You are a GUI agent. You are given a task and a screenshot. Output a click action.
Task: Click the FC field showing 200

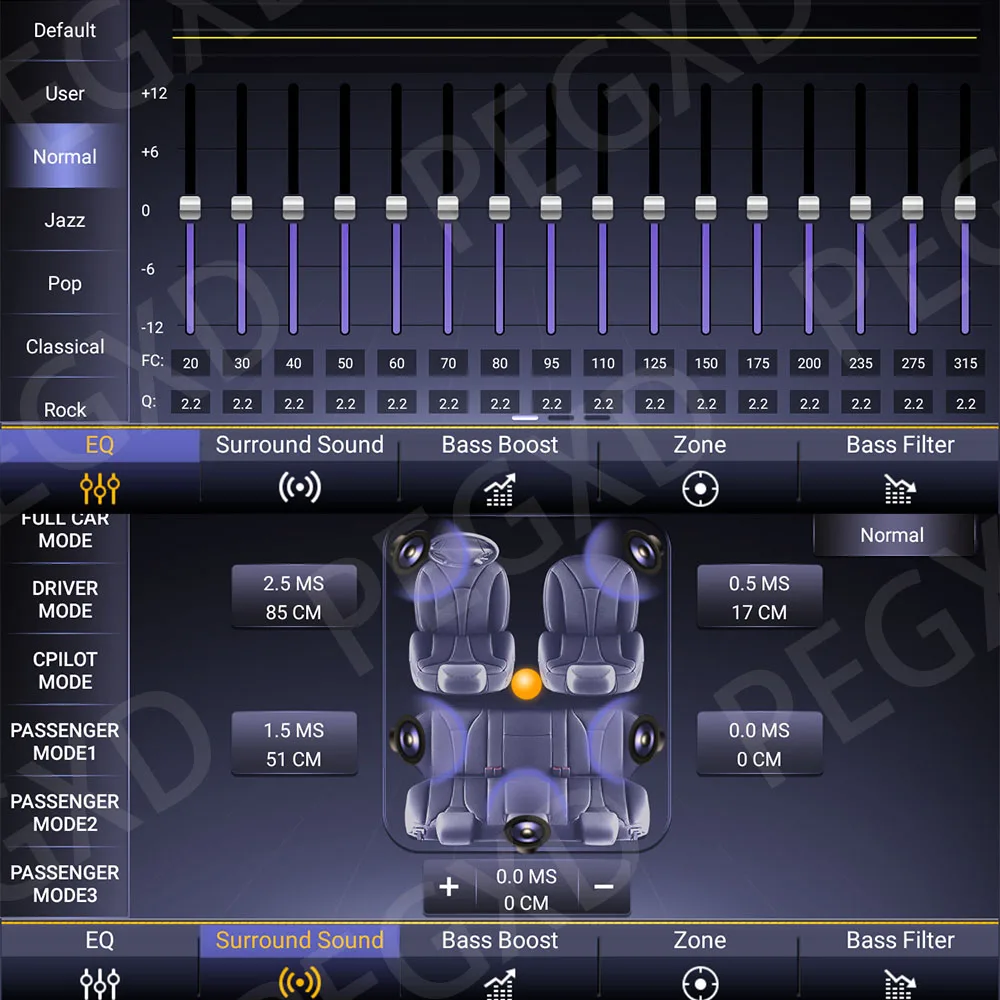pos(809,363)
